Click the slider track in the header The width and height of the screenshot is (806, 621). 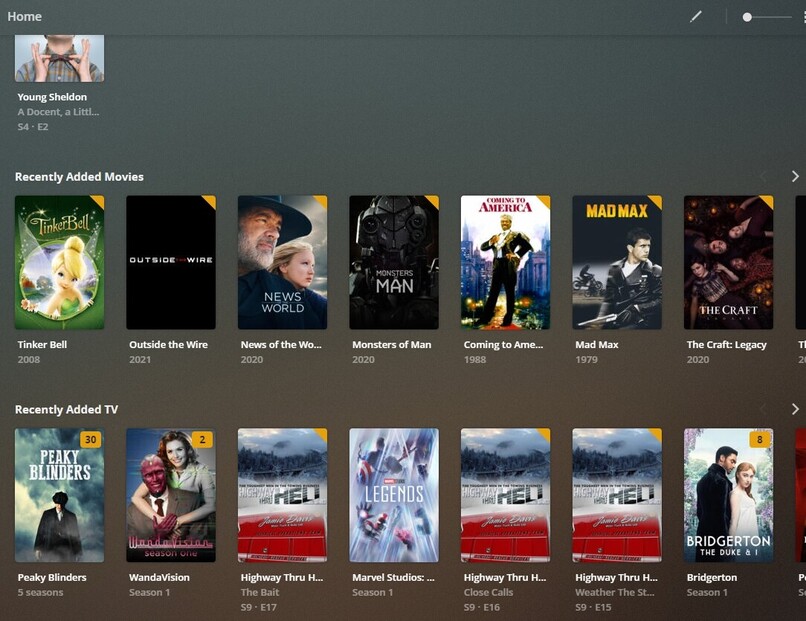[767, 17]
